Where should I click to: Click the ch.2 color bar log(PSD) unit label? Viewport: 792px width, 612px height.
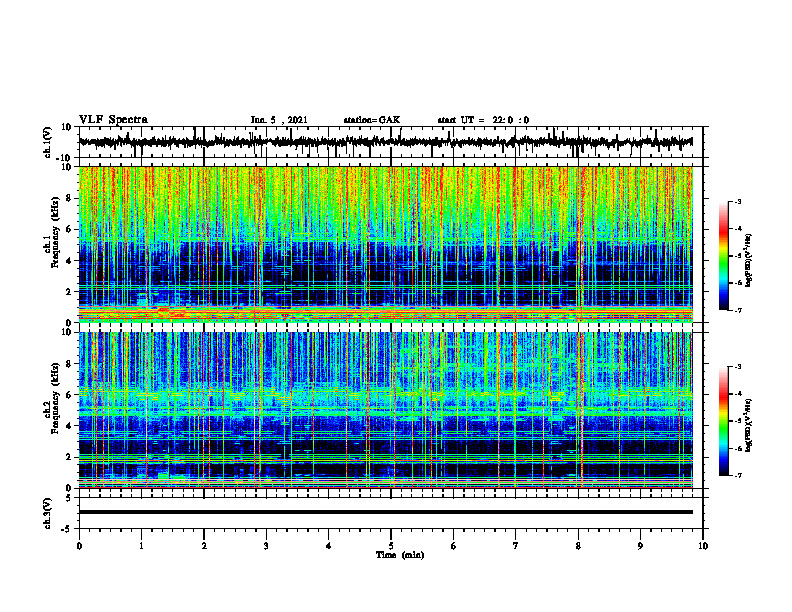748,424
